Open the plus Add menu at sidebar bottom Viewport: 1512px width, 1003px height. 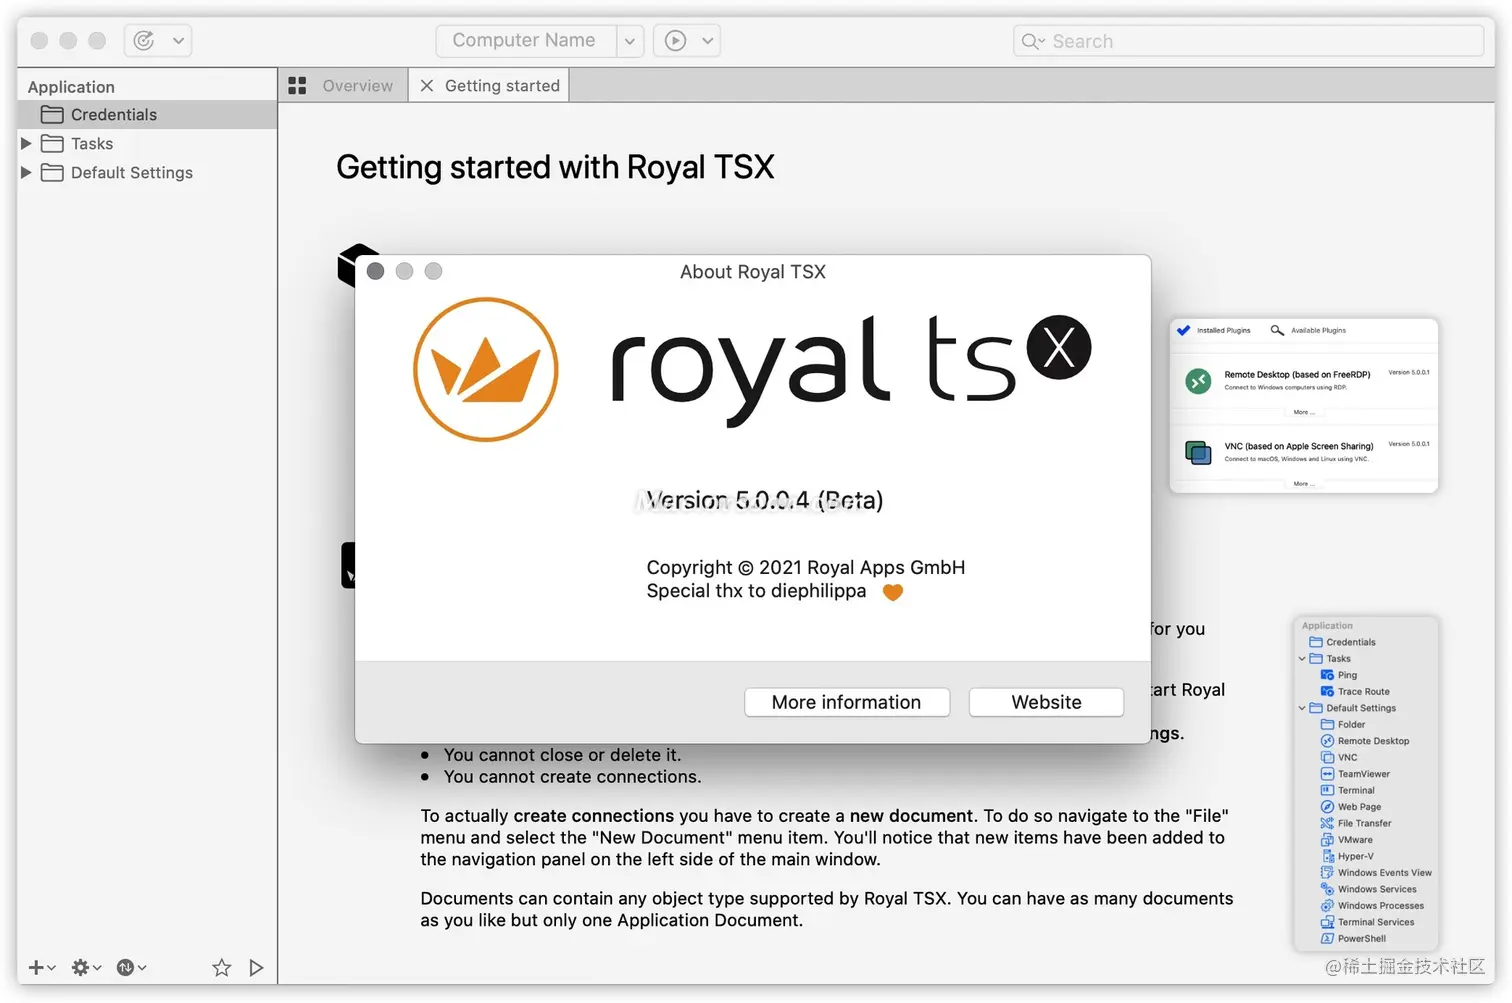(41, 967)
